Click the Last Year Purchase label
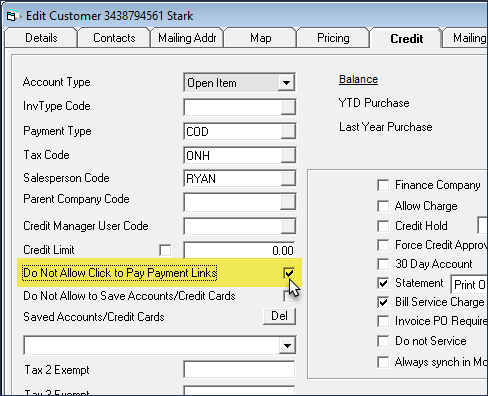 point(386,127)
